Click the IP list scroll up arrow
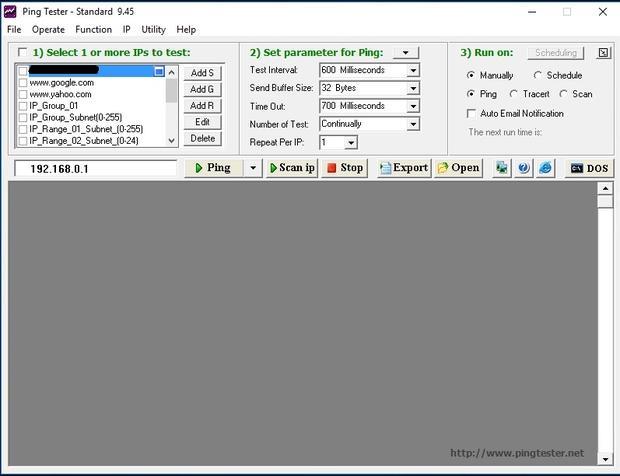Viewport: 620px width, 476px height. 171,72
